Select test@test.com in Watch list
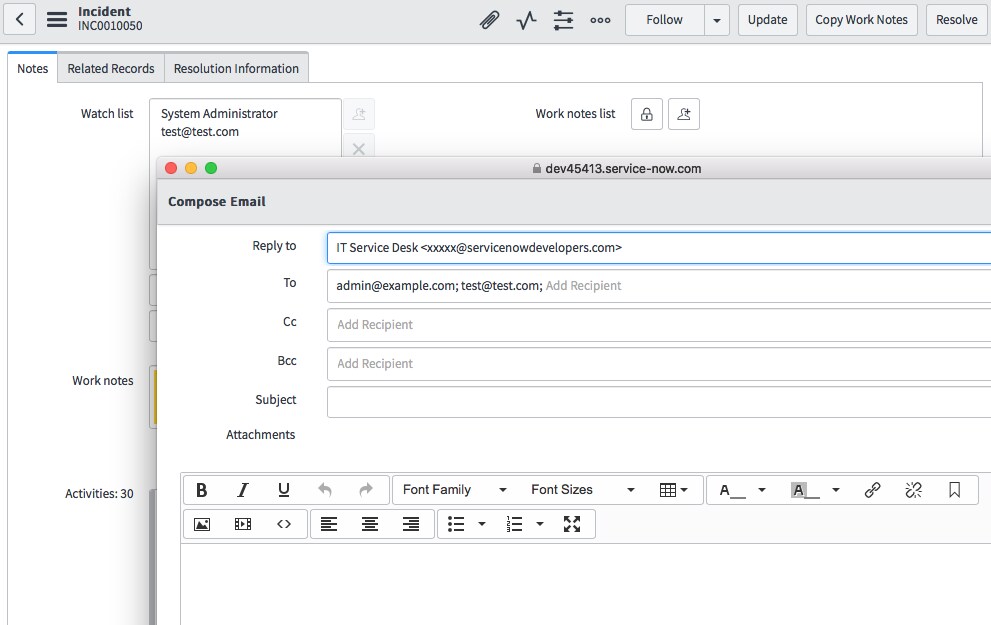This screenshot has width=991, height=625. [200, 132]
